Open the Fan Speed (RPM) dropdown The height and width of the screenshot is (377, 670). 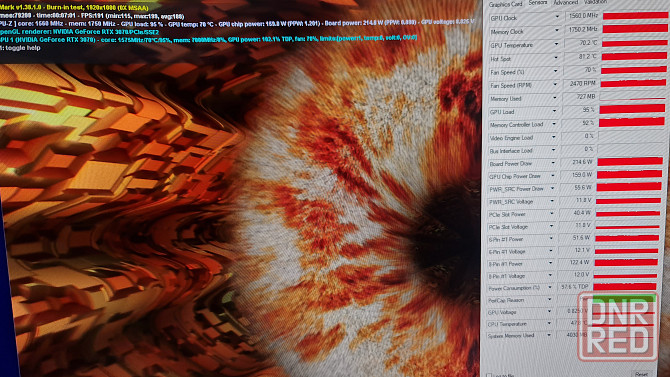tap(555, 85)
